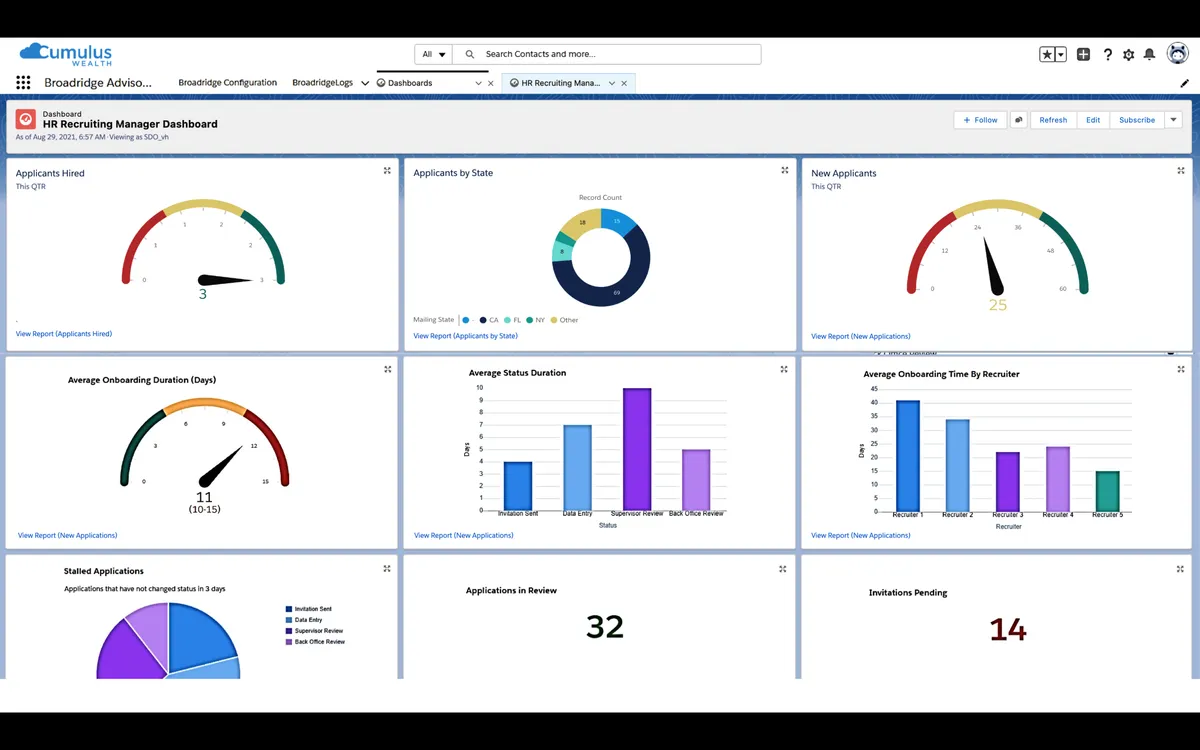Expand the Applicants Hired widget
Image resolution: width=1200 pixels, height=750 pixels.
coord(387,171)
